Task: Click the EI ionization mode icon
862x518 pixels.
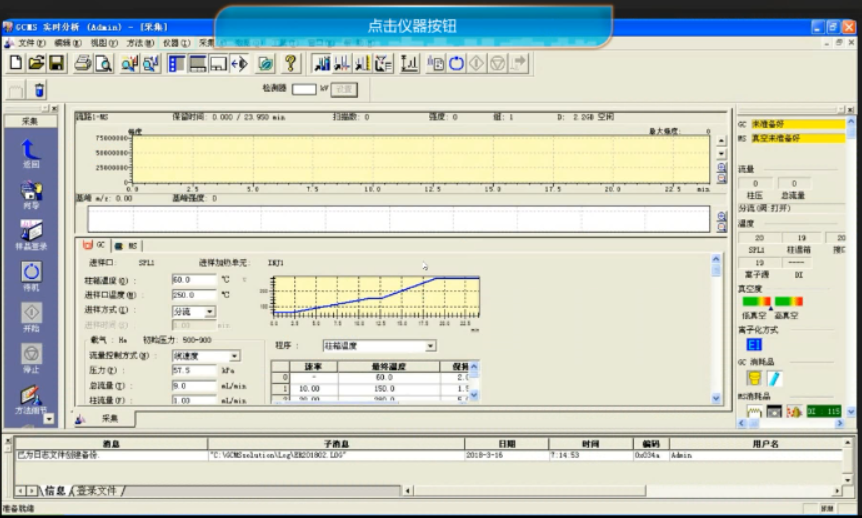Action: point(755,344)
